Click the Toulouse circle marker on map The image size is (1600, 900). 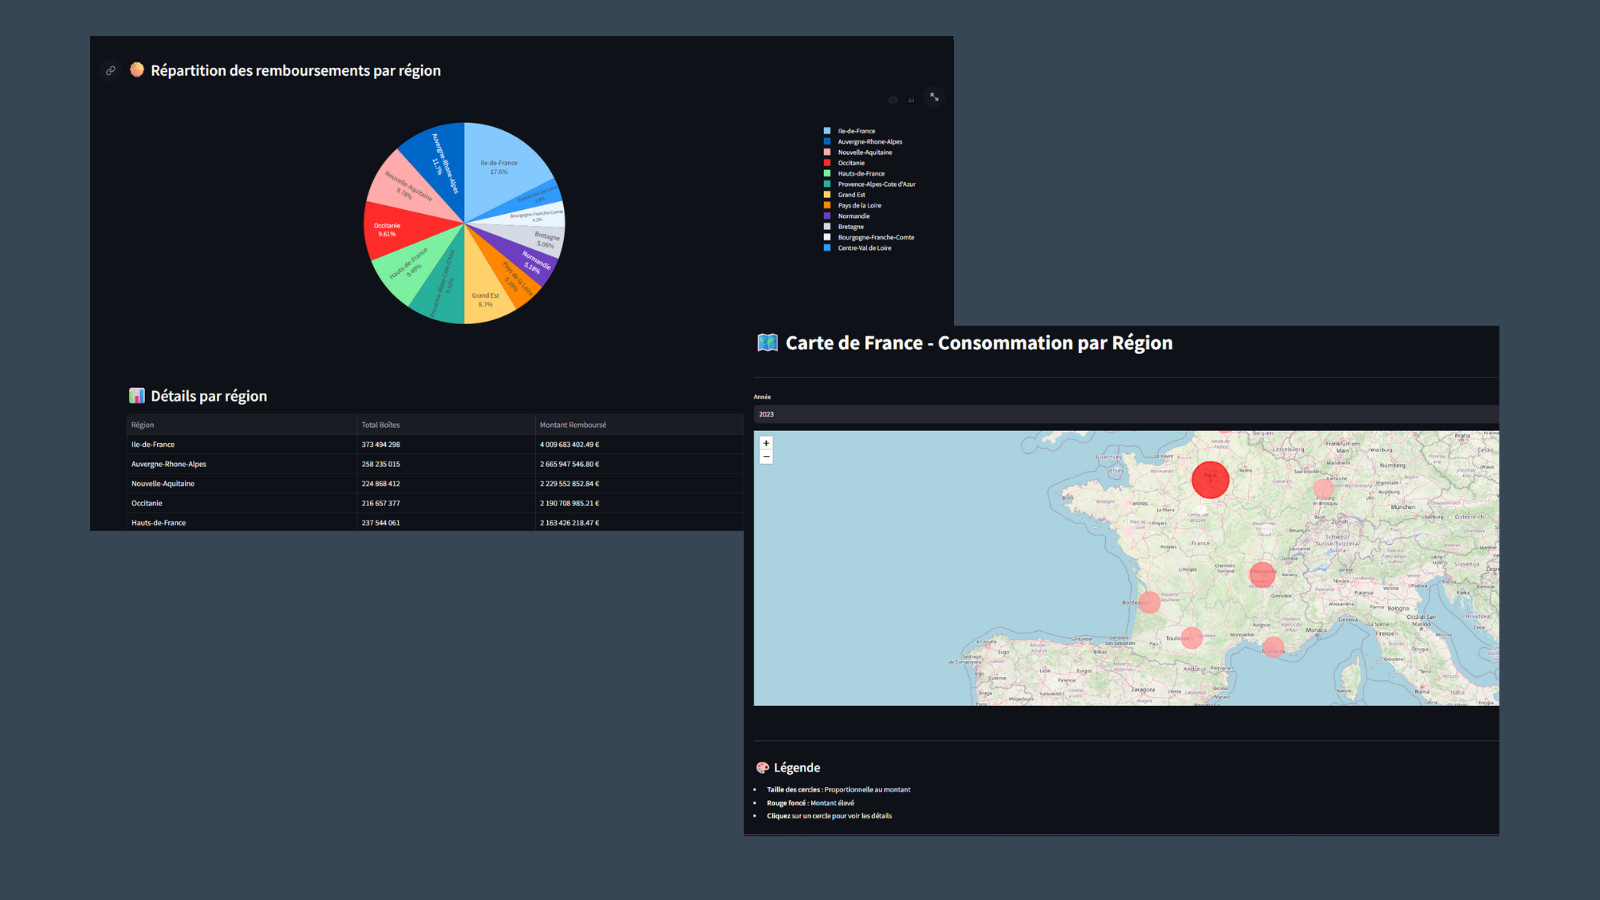click(x=1192, y=637)
